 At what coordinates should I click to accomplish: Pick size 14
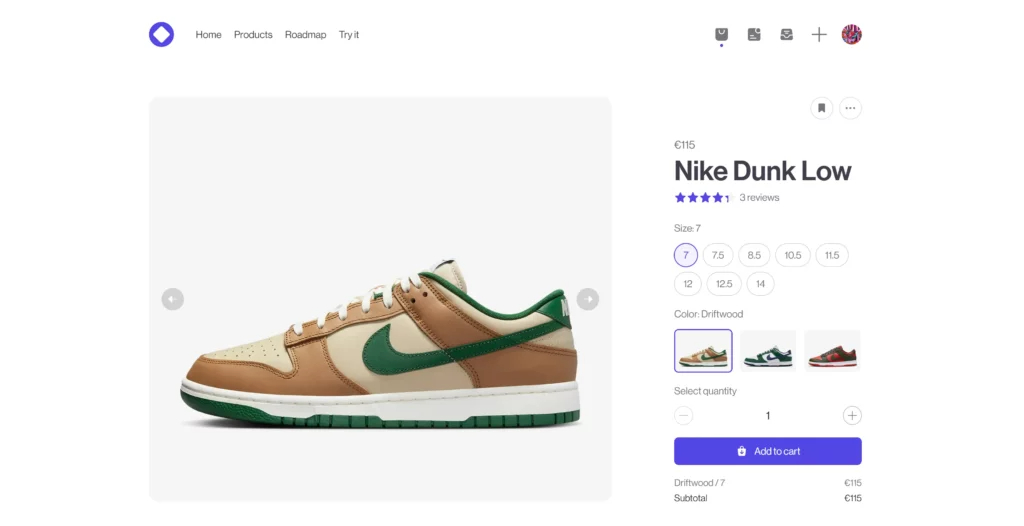pyautogui.click(x=760, y=284)
